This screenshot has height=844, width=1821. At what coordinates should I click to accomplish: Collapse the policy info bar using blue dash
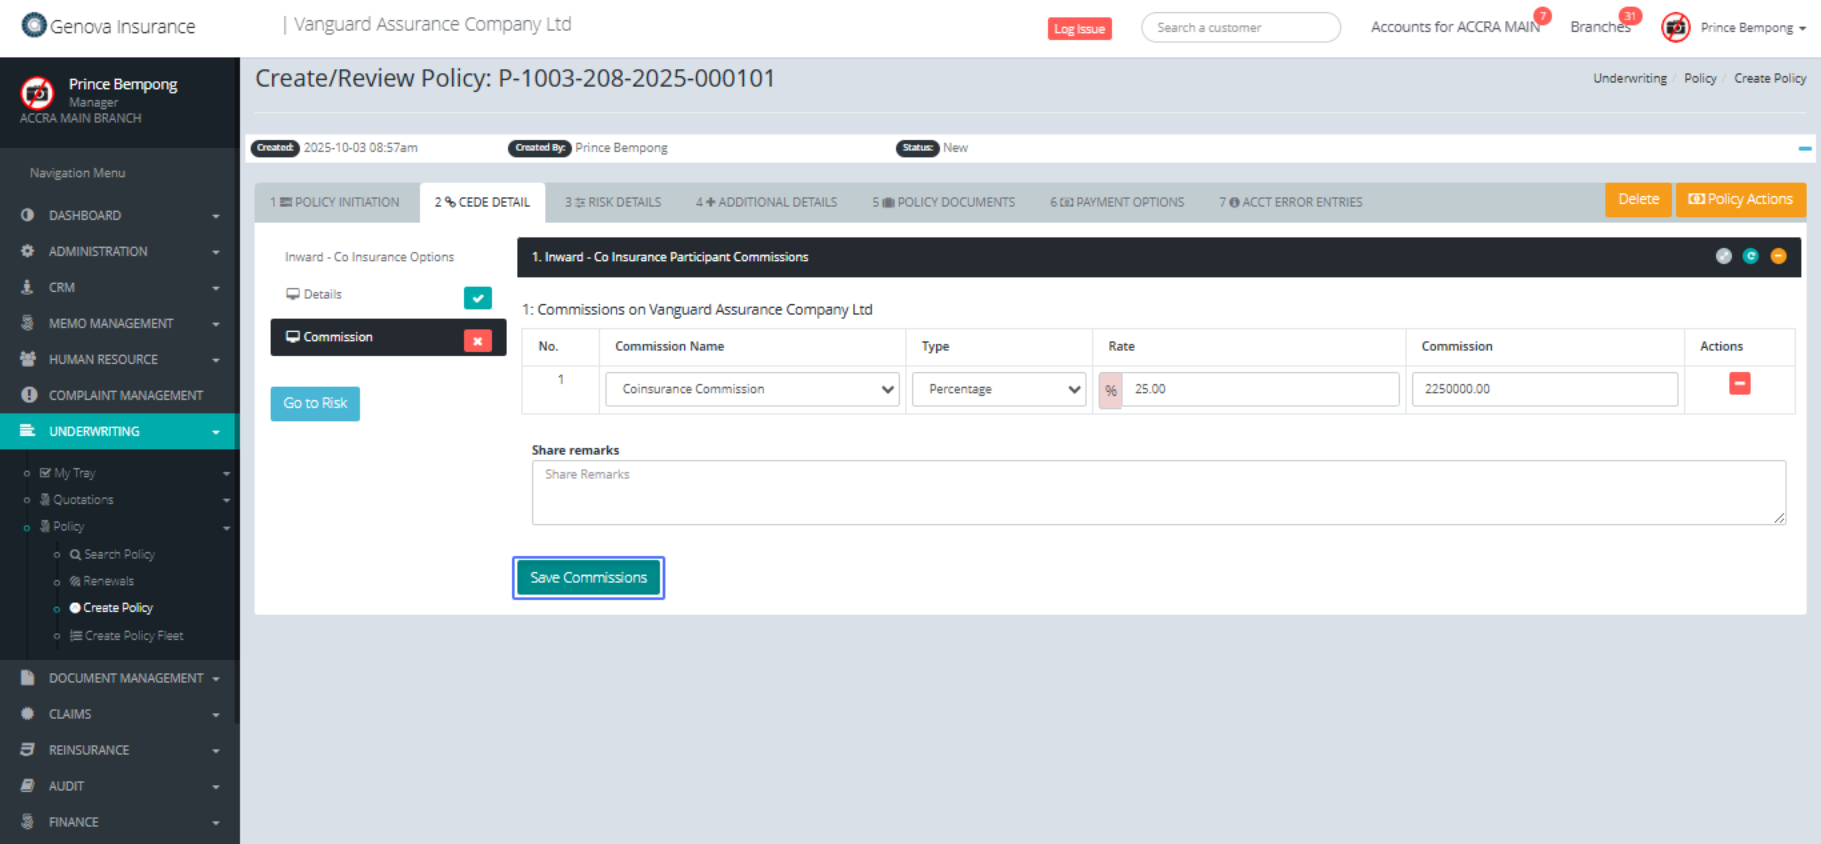1804,148
